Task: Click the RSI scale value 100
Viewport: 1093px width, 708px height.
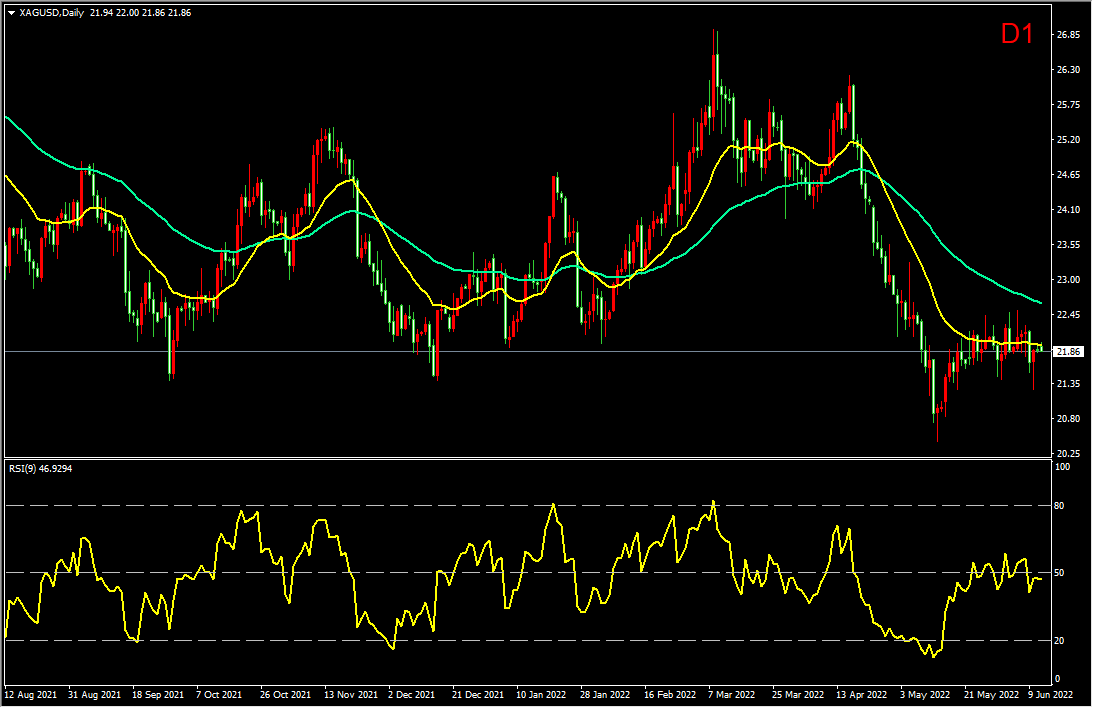Action: 1062,467
